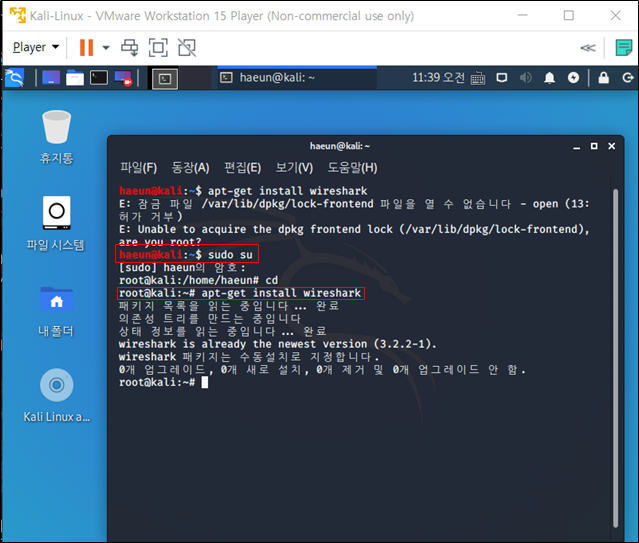Screen dimensions: 639x543
Task: Click the 'Unable to acquire the dpkg' error line
Action: [354, 230]
